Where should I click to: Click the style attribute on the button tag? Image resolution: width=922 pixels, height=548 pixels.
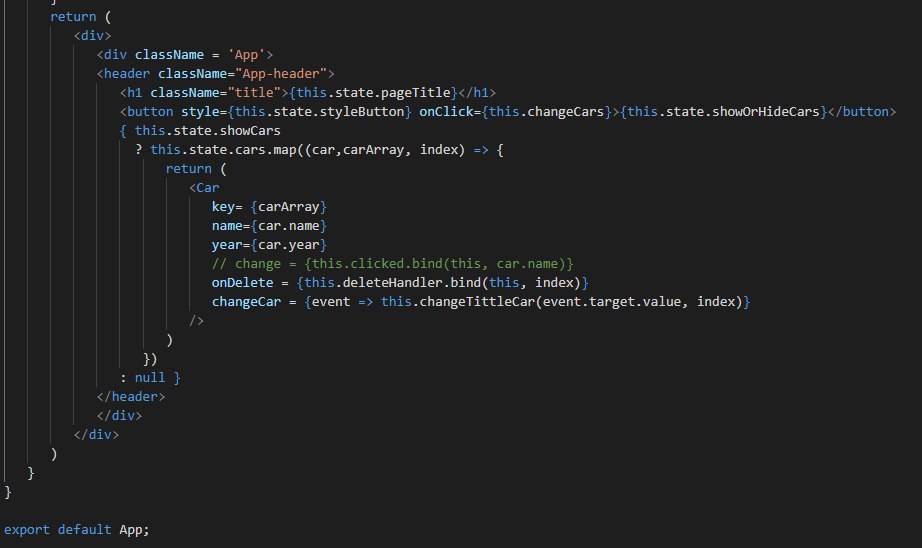(200, 112)
